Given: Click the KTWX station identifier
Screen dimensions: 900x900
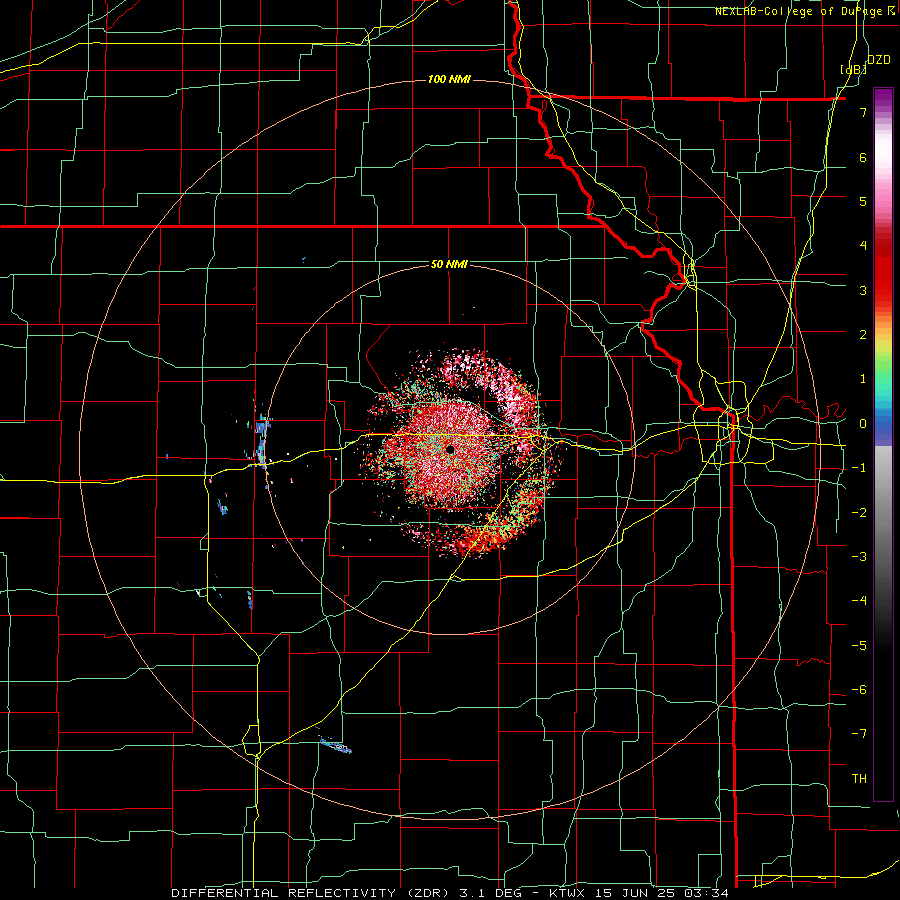Looking at the screenshot, I should [565, 893].
